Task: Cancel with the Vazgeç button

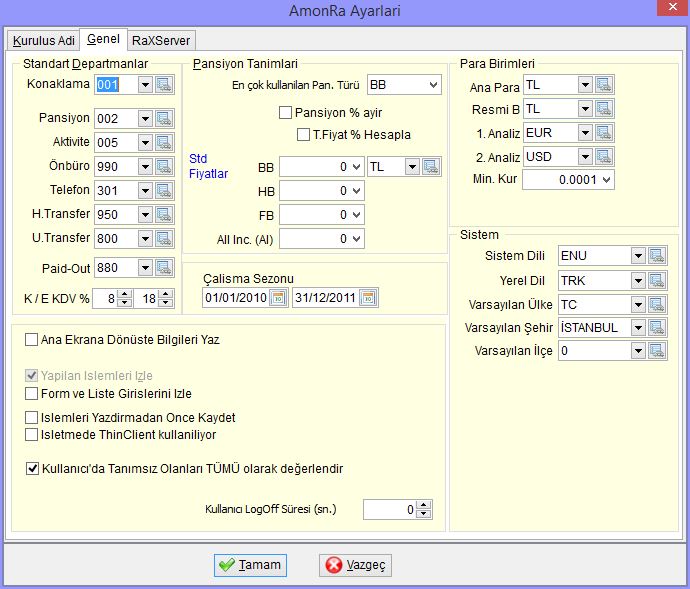Action: (x=355, y=565)
